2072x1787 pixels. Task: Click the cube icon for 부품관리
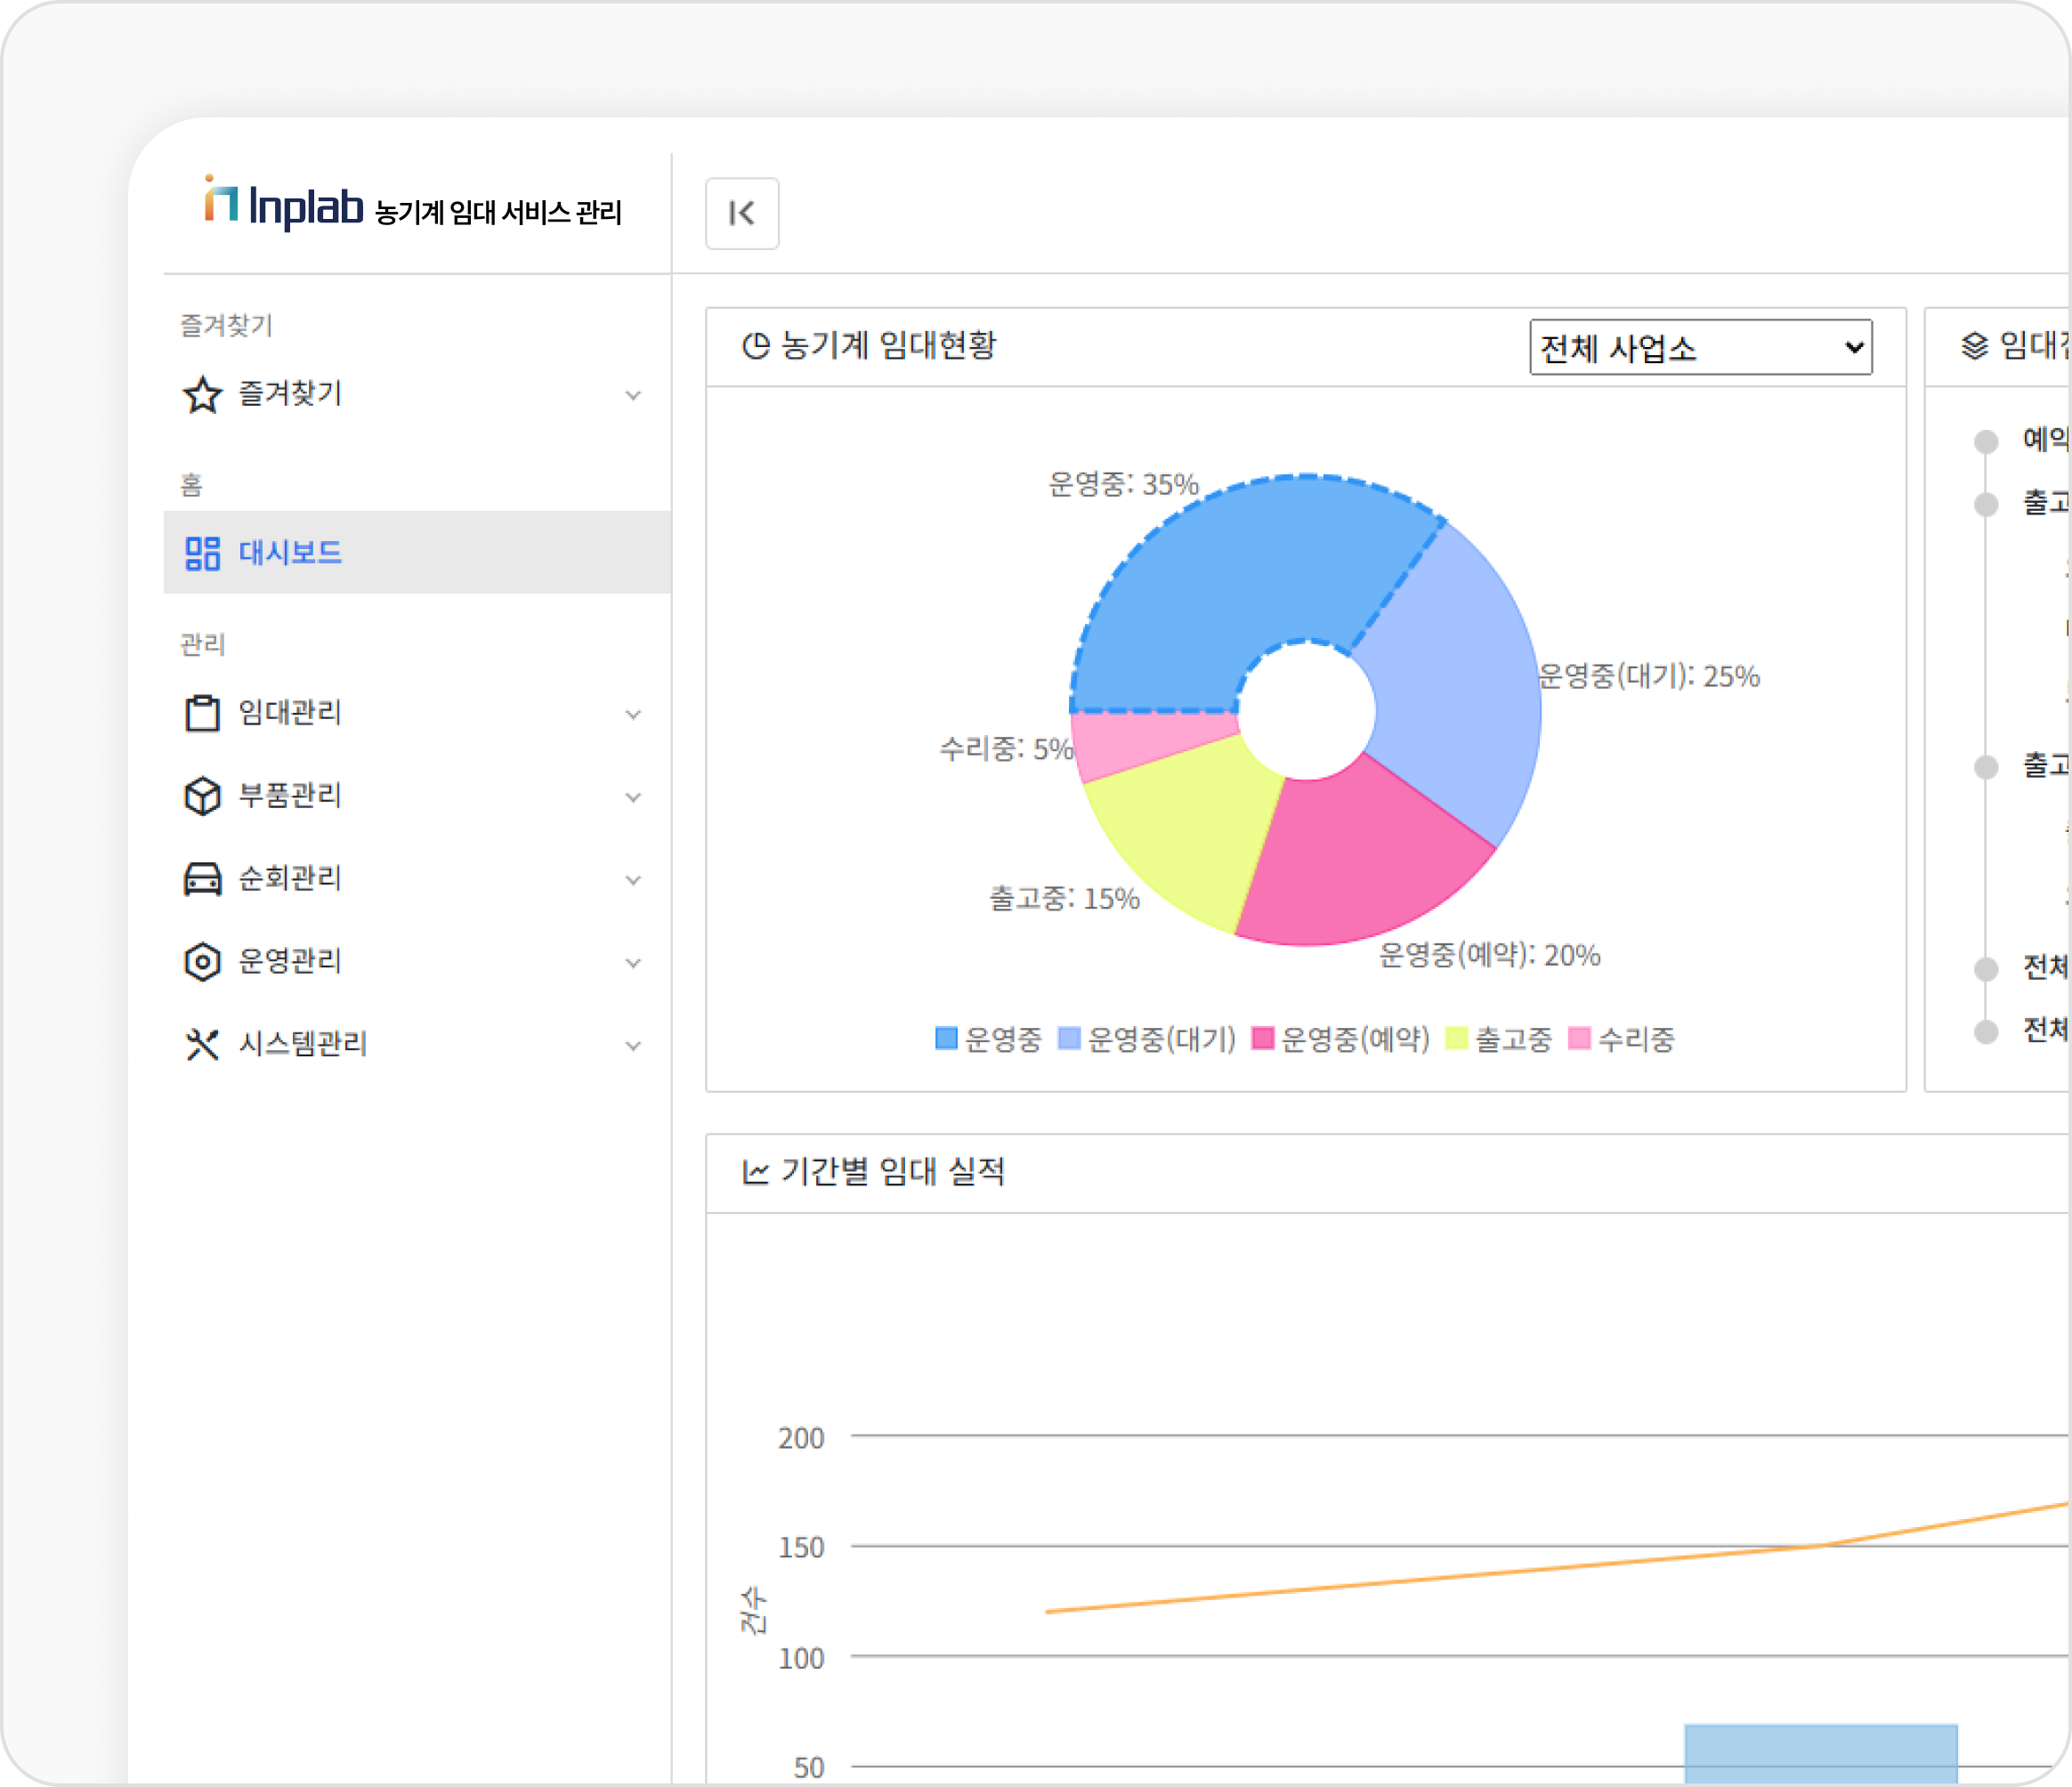(202, 796)
